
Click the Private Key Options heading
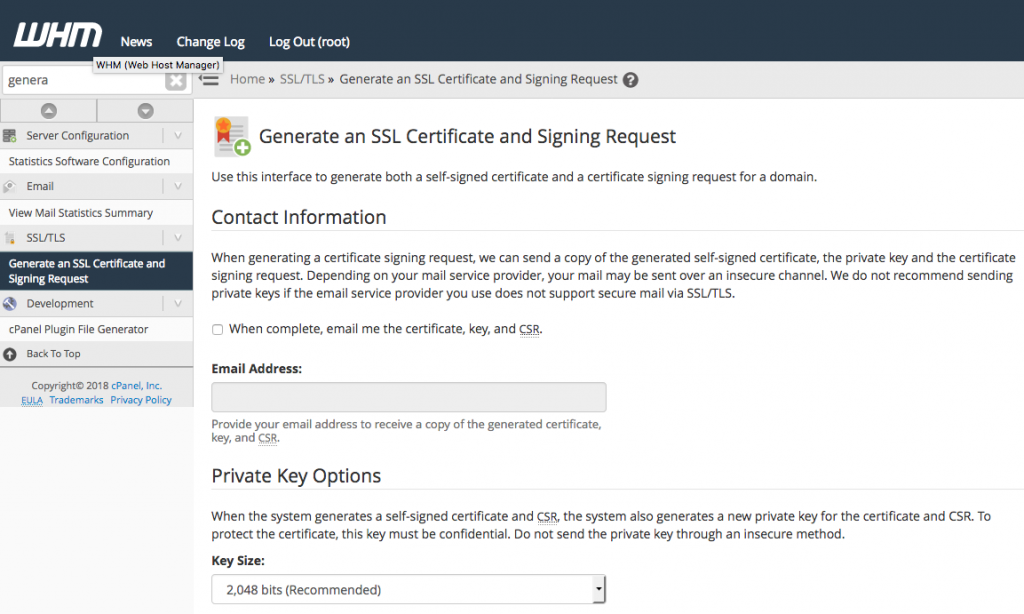pos(296,476)
